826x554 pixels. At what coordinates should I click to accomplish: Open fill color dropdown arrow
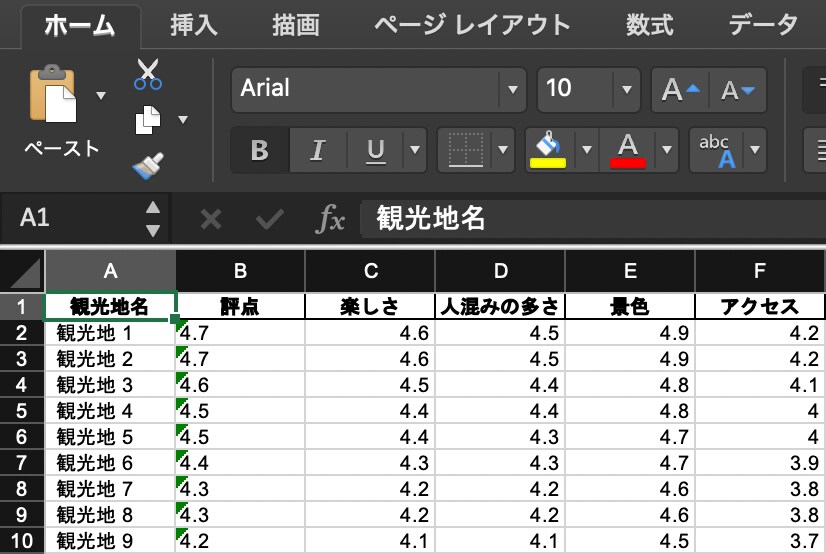(x=587, y=150)
